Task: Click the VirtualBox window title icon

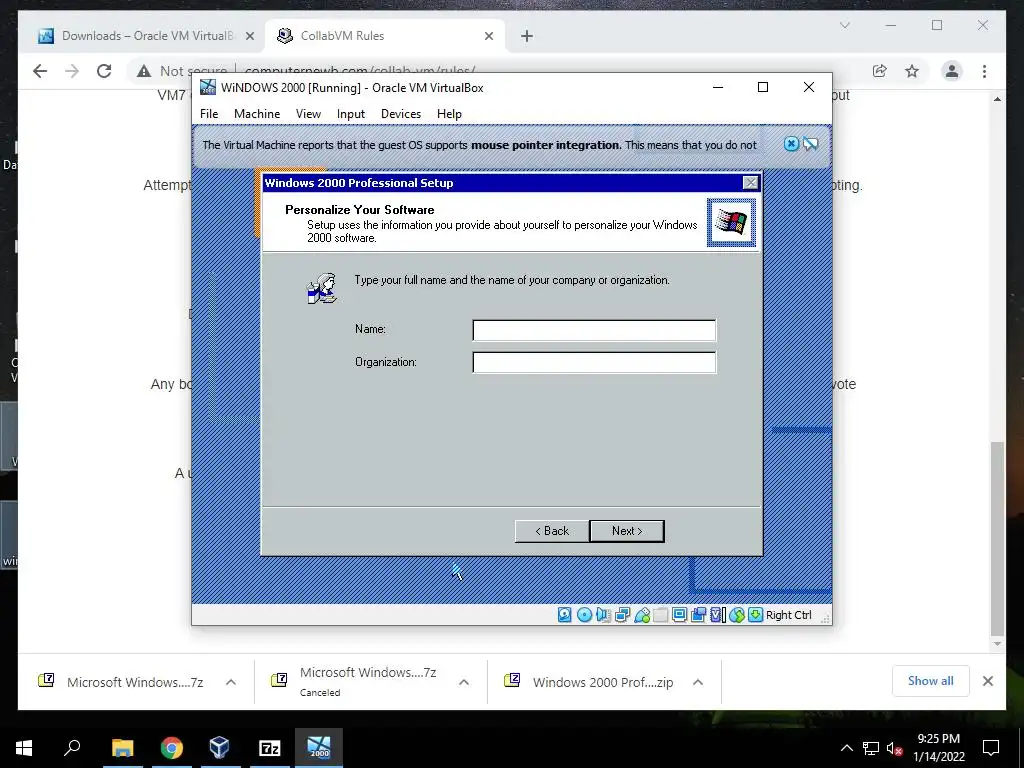Action: 208,87
